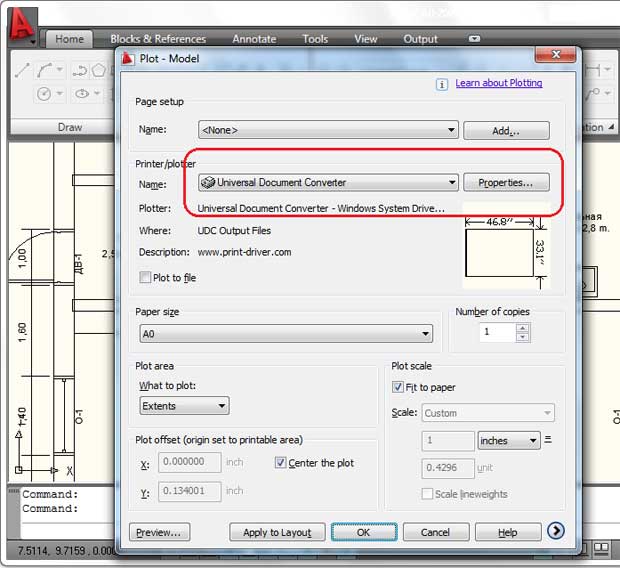
Task: Click the coordinates readout in status bar
Action: pyautogui.click(x=65, y=550)
